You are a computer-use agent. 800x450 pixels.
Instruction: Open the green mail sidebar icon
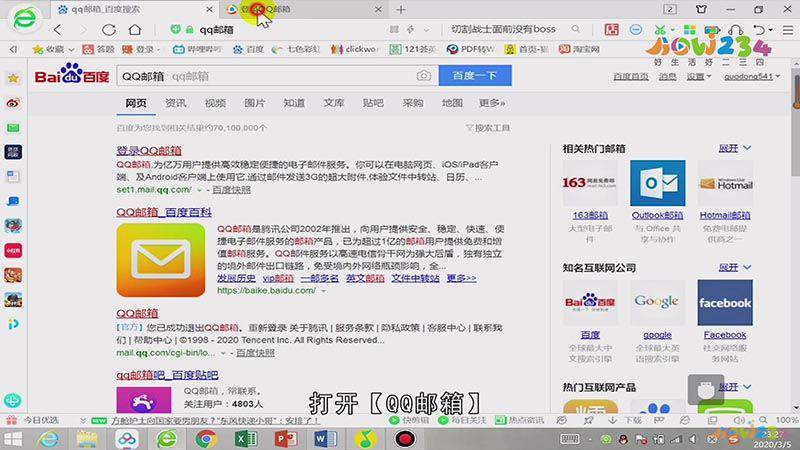pyautogui.click(x=13, y=128)
